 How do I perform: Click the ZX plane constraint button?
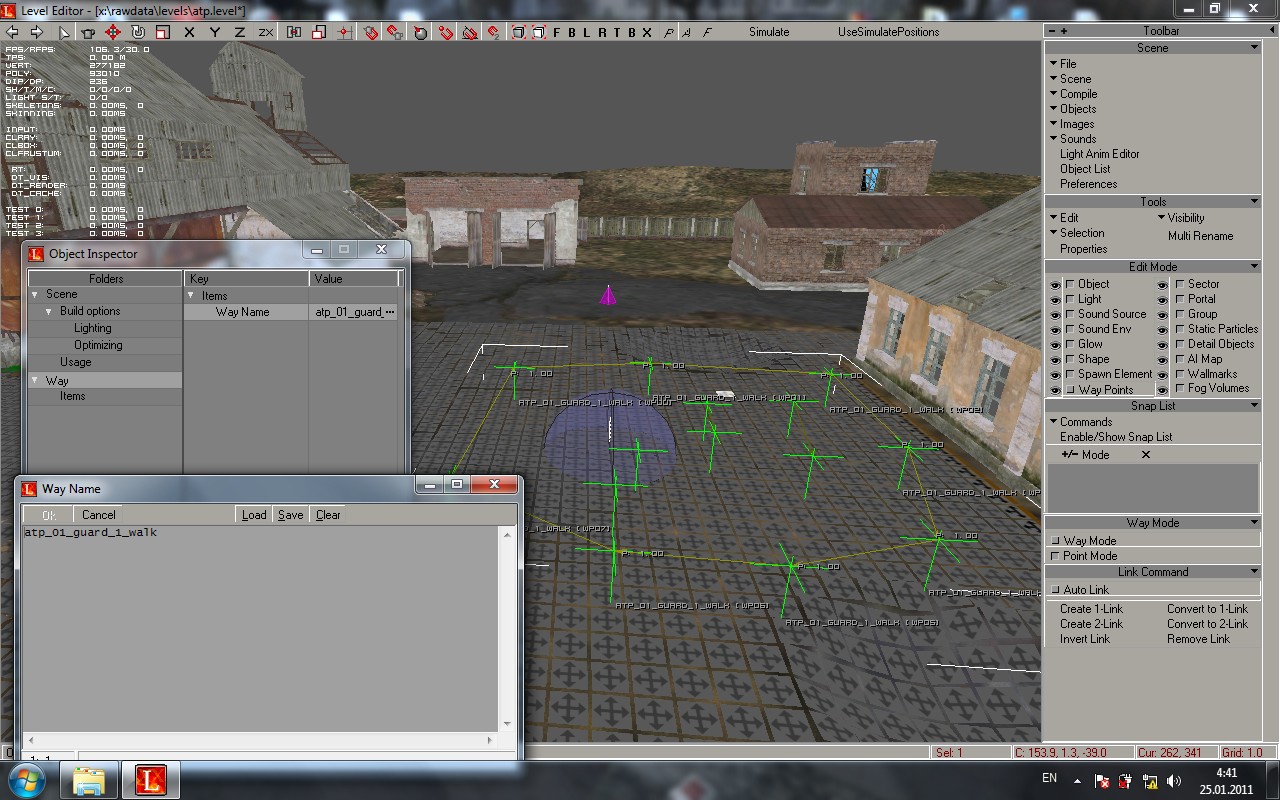266,32
